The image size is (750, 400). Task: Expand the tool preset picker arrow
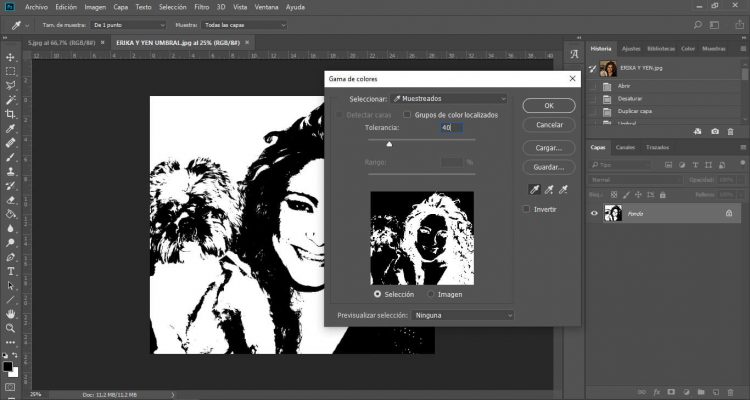27,25
